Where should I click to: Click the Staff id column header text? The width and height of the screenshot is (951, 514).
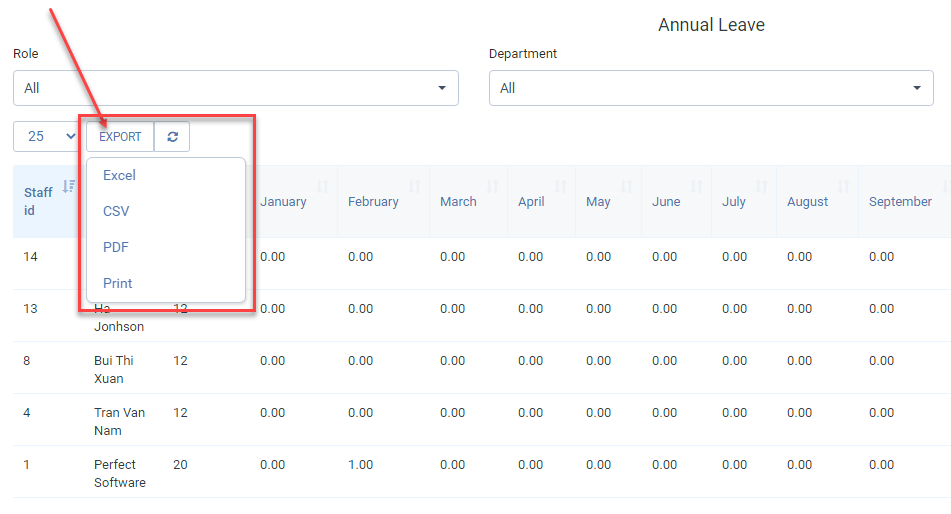(x=38, y=201)
